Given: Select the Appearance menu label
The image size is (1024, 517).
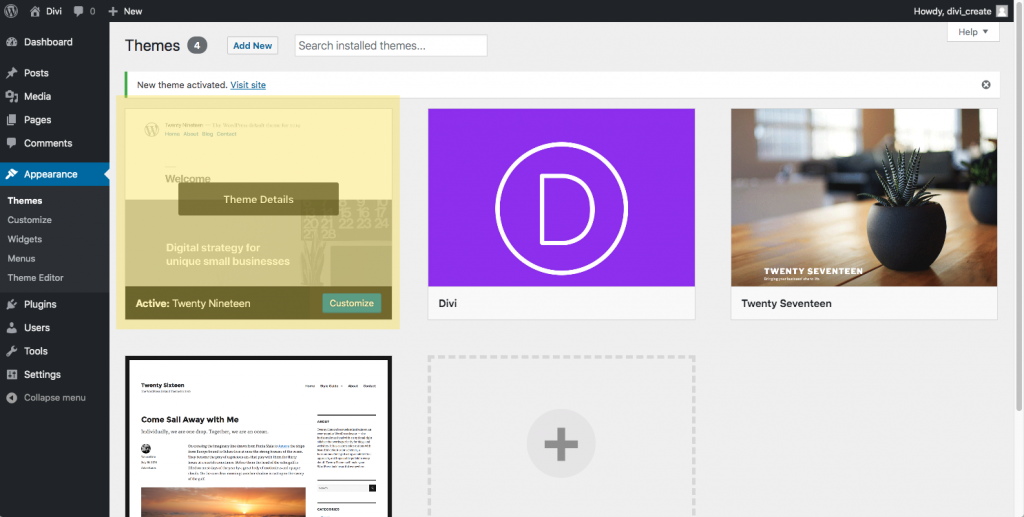Looking at the screenshot, I should [50, 174].
